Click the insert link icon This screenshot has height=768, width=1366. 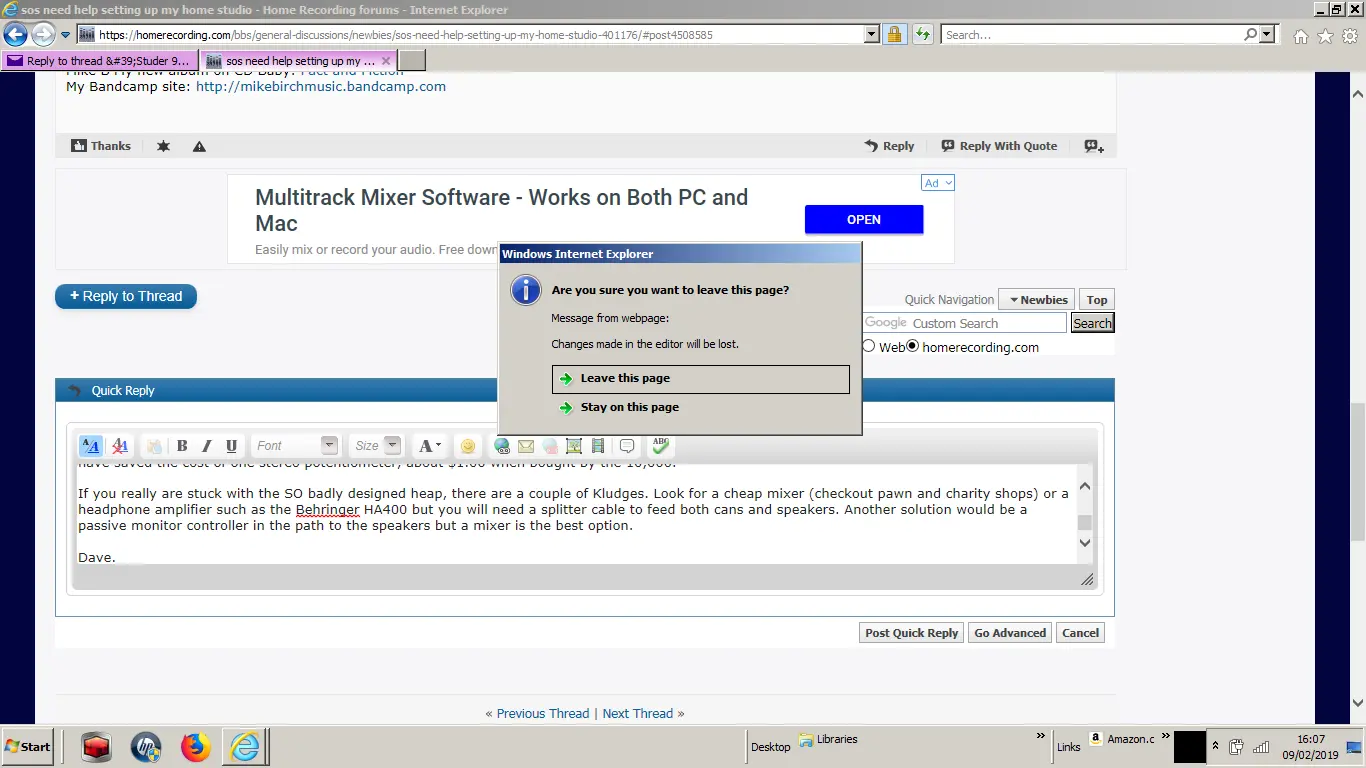[502, 446]
